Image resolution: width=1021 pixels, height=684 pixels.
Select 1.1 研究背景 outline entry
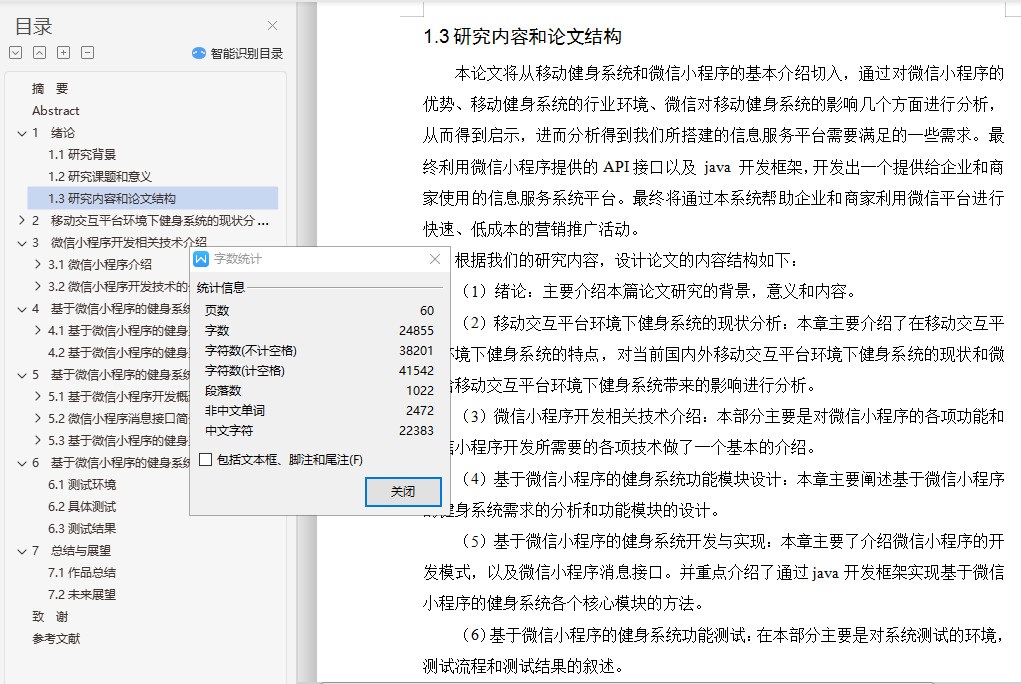click(82, 154)
